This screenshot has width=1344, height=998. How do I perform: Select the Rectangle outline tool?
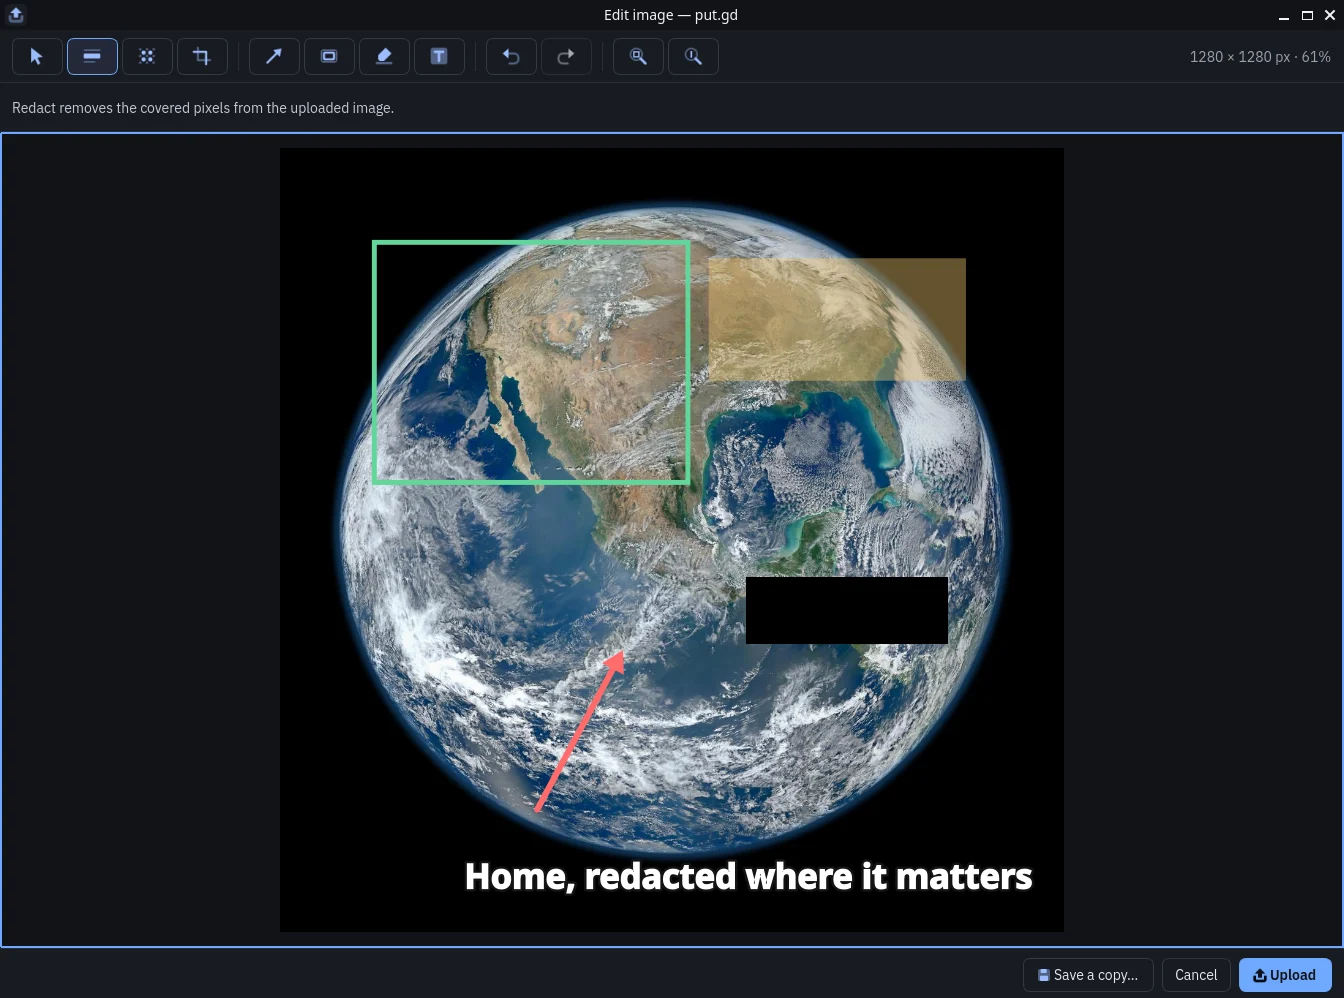coord(329,57)
